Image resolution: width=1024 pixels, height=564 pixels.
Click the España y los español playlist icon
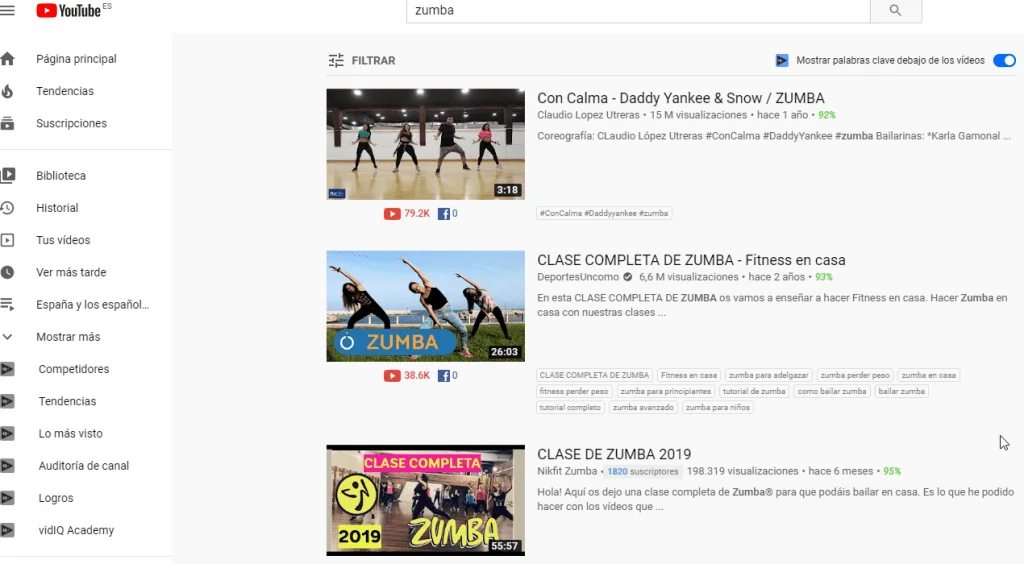[x=7, y=304]
